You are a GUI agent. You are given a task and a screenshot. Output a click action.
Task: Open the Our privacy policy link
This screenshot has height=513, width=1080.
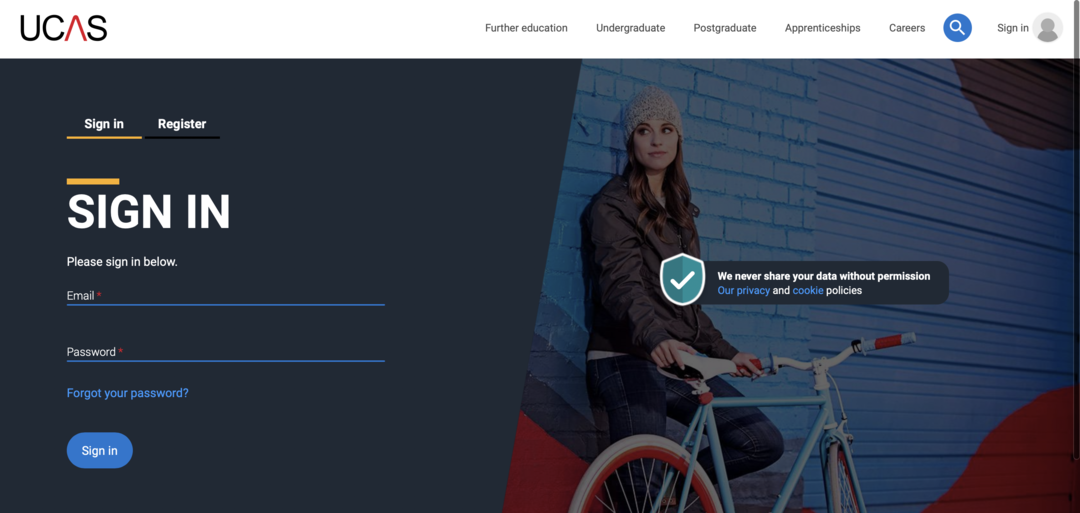coord(743,291)
